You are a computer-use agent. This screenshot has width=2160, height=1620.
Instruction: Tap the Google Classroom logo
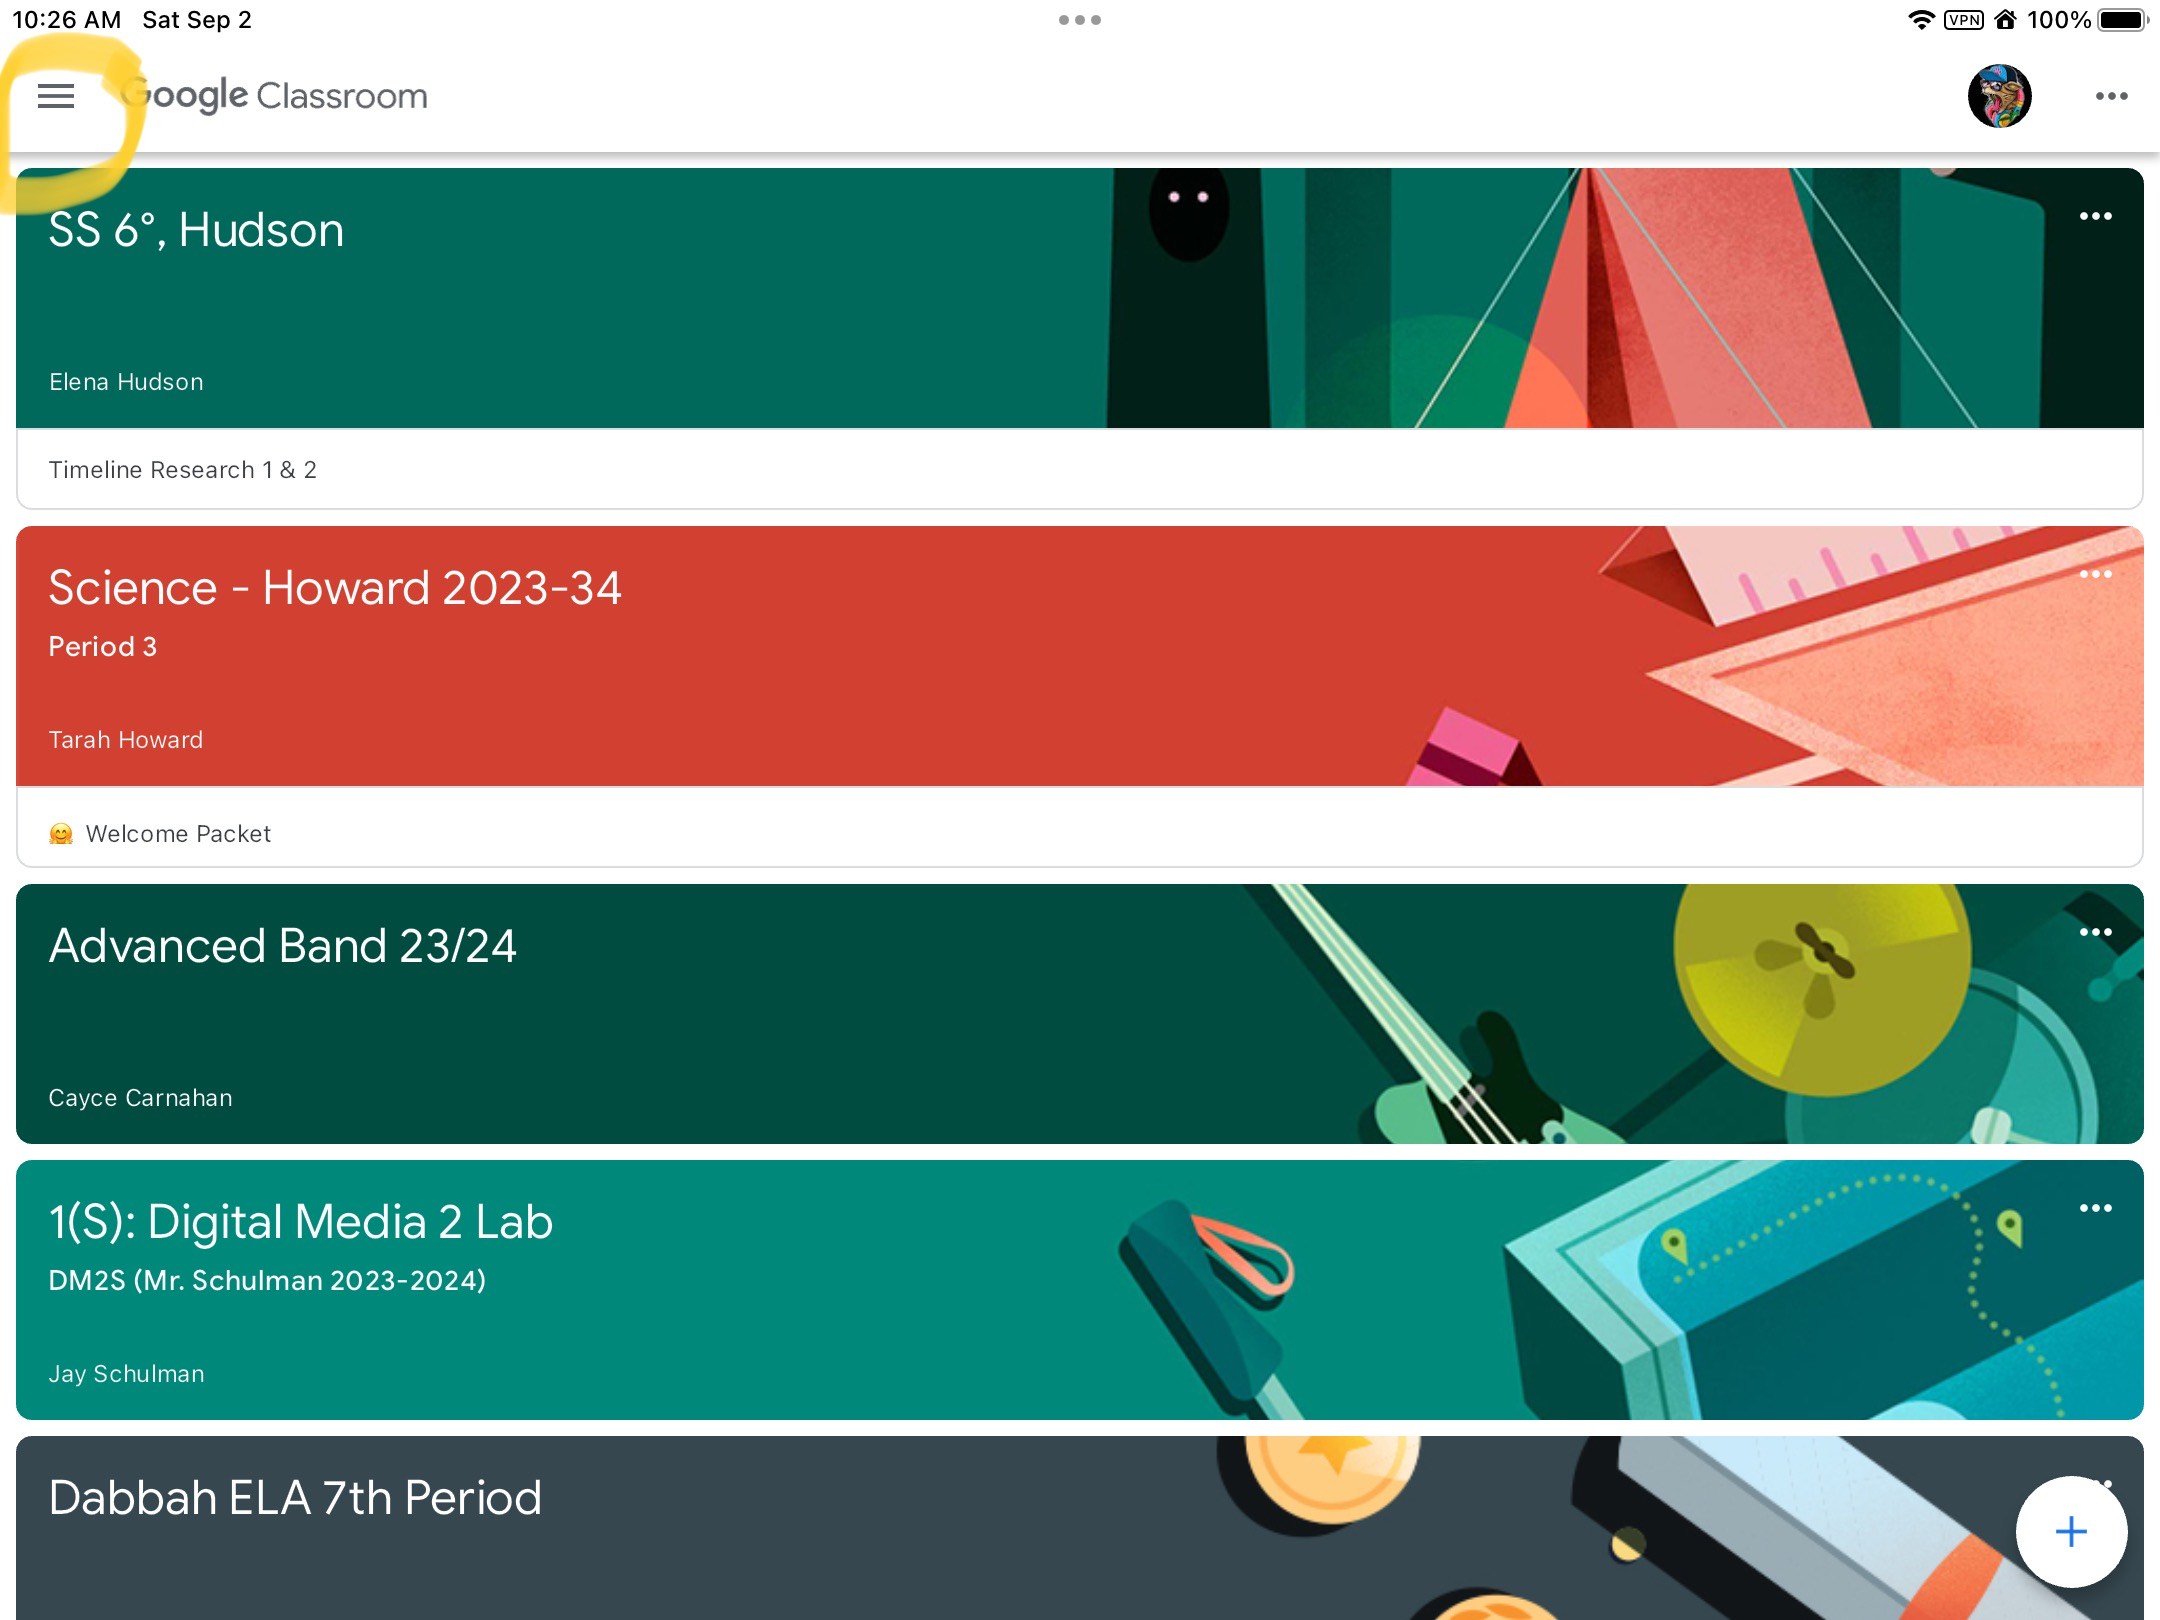click(x=274, y=96)
